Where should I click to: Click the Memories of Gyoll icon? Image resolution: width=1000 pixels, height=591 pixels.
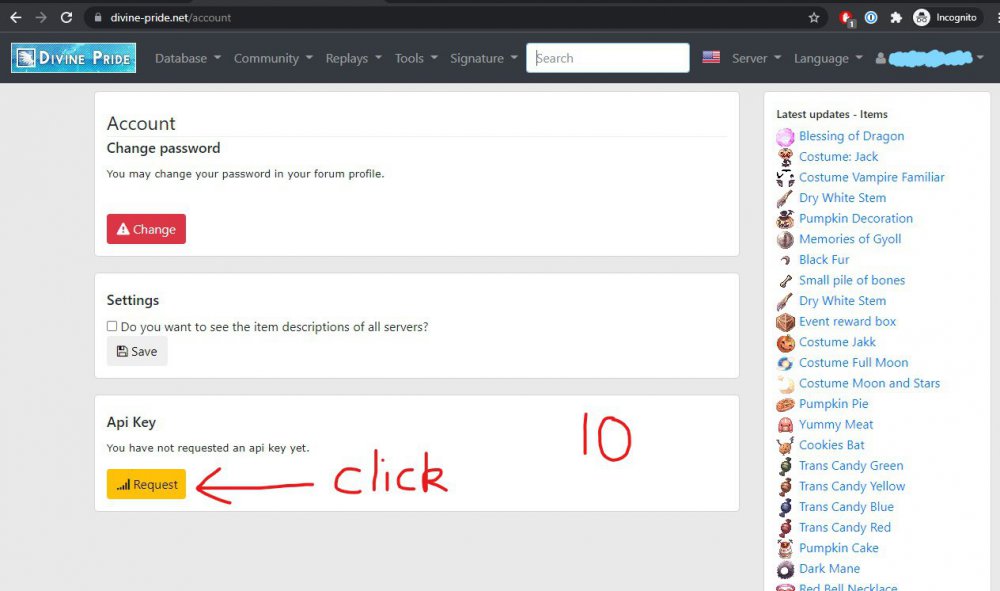(785, 239)
